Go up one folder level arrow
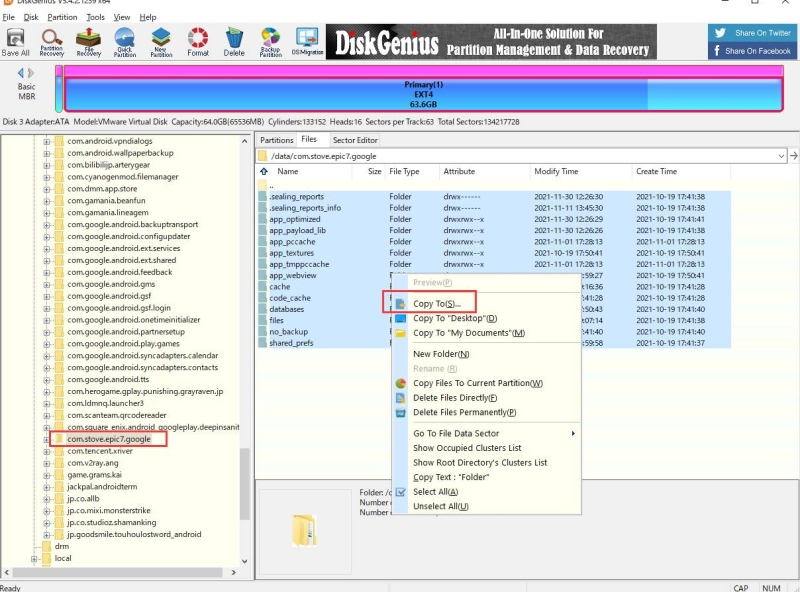 (264, 171)
